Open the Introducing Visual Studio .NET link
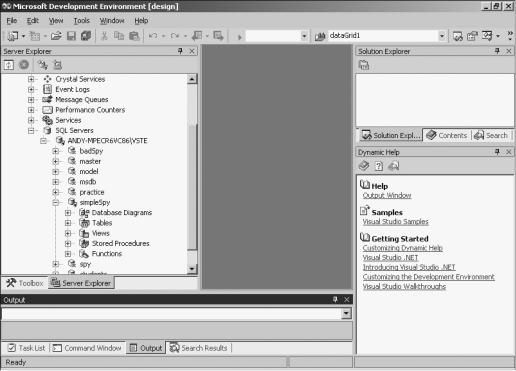This screenshot has height=371, width=516. (409, 267)
